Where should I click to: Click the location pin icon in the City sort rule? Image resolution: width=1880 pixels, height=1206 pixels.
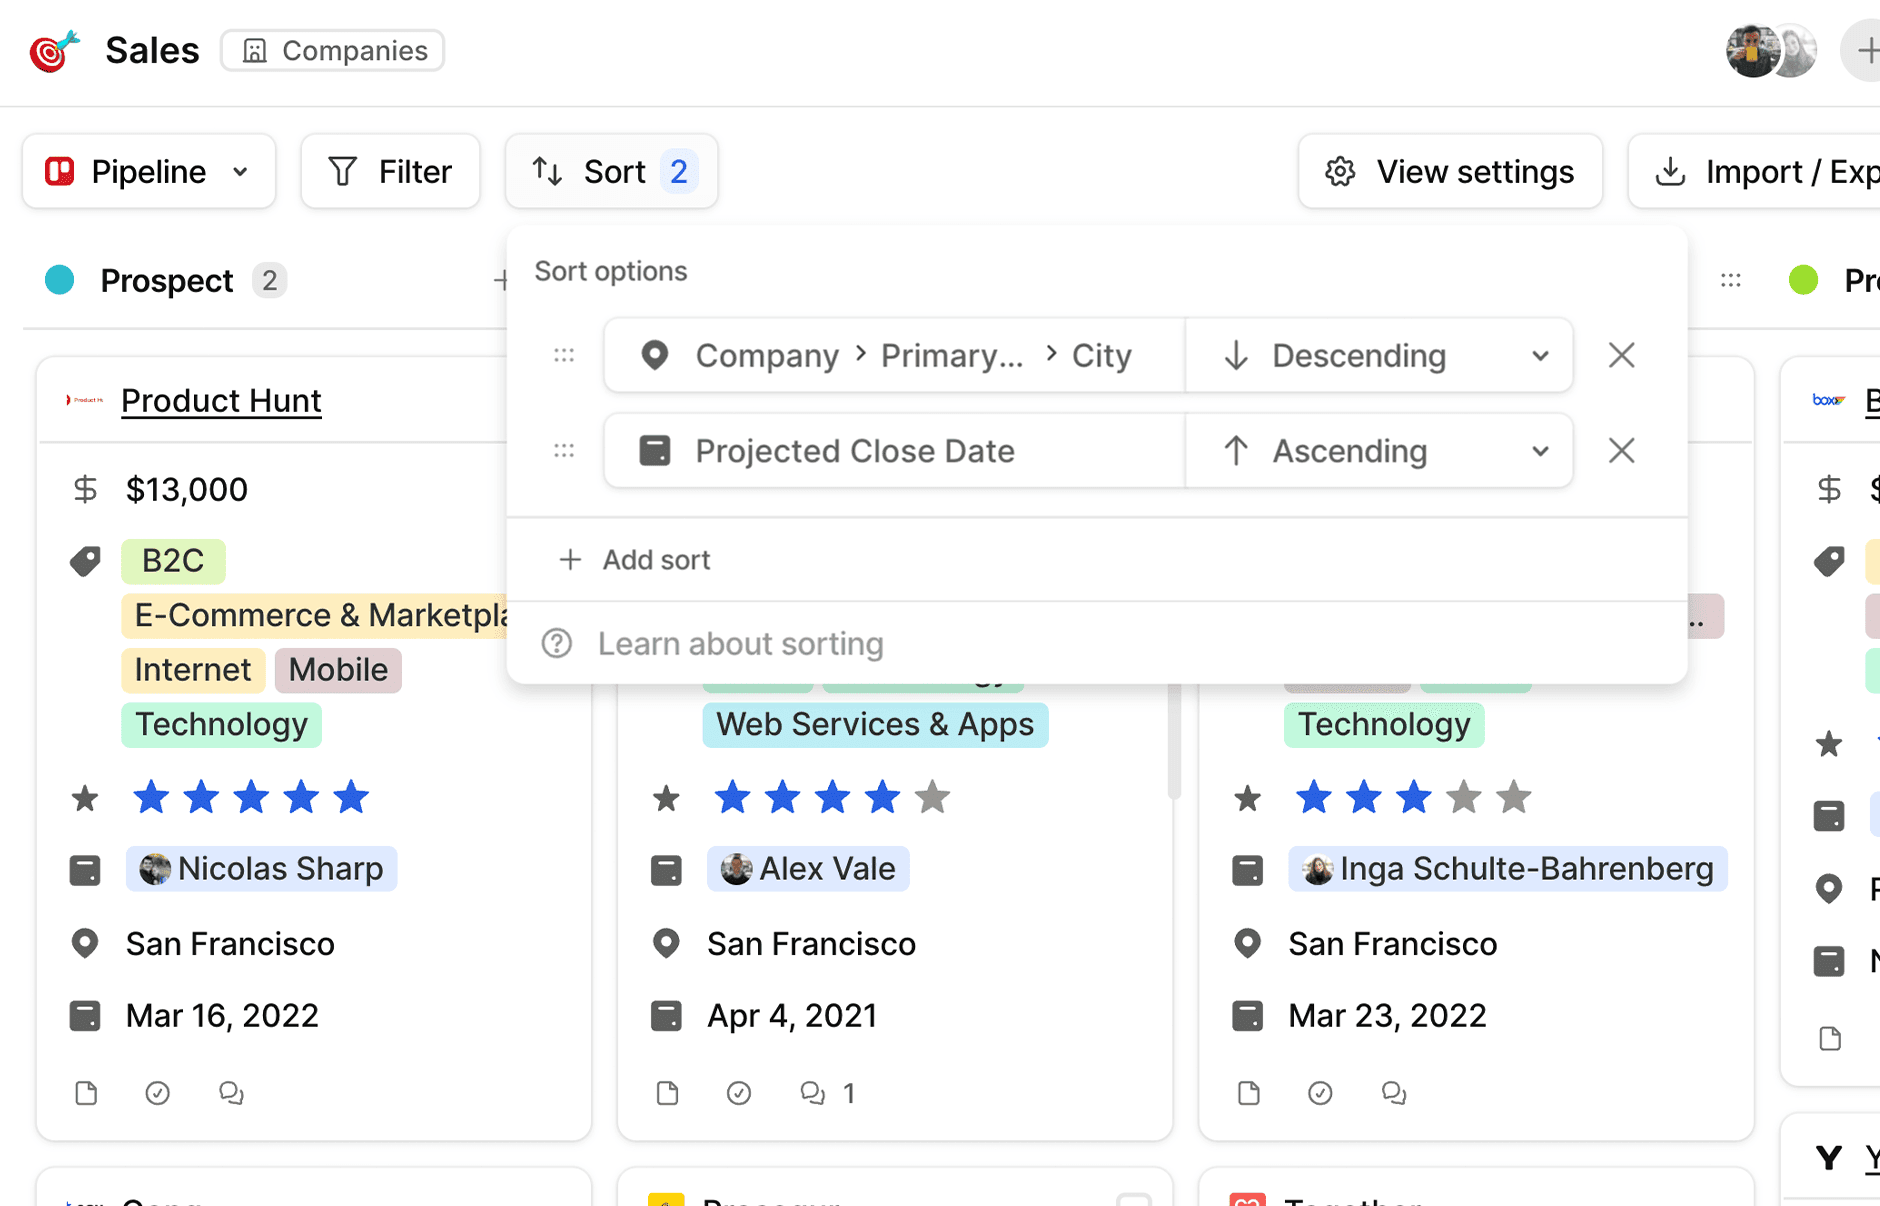coord(655,355)
